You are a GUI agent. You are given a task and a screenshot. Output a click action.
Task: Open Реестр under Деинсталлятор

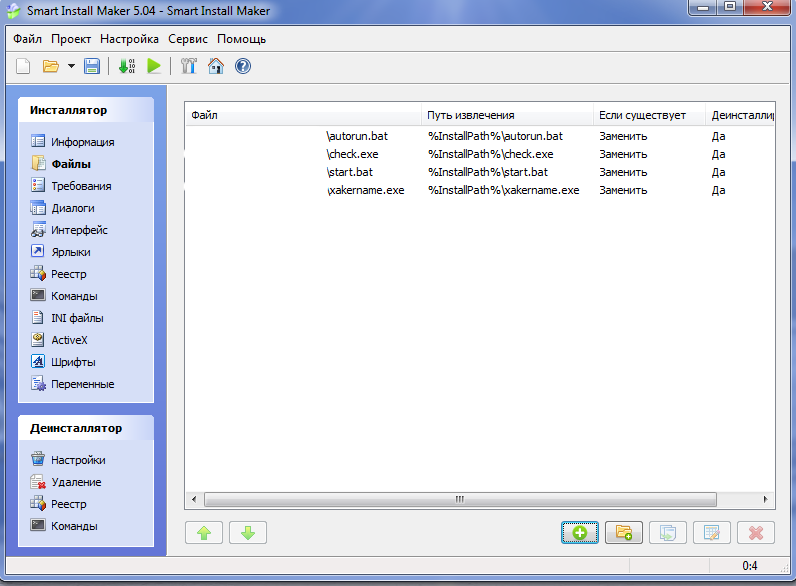point(69,504)
